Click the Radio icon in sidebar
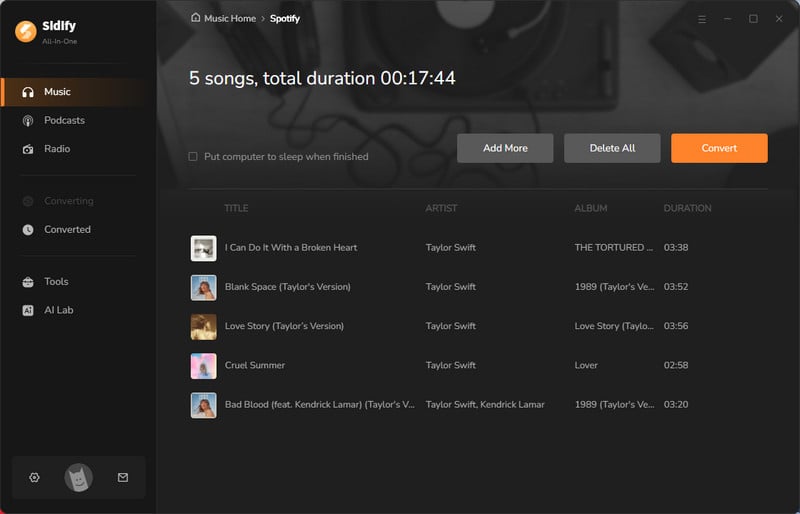Viewport: 800px width, 514px height. [28, 149]
